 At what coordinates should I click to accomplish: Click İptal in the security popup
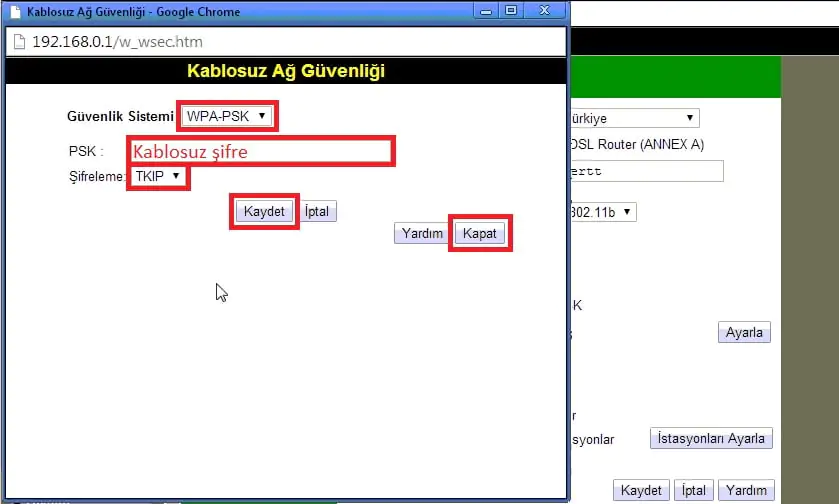[317, 211]
